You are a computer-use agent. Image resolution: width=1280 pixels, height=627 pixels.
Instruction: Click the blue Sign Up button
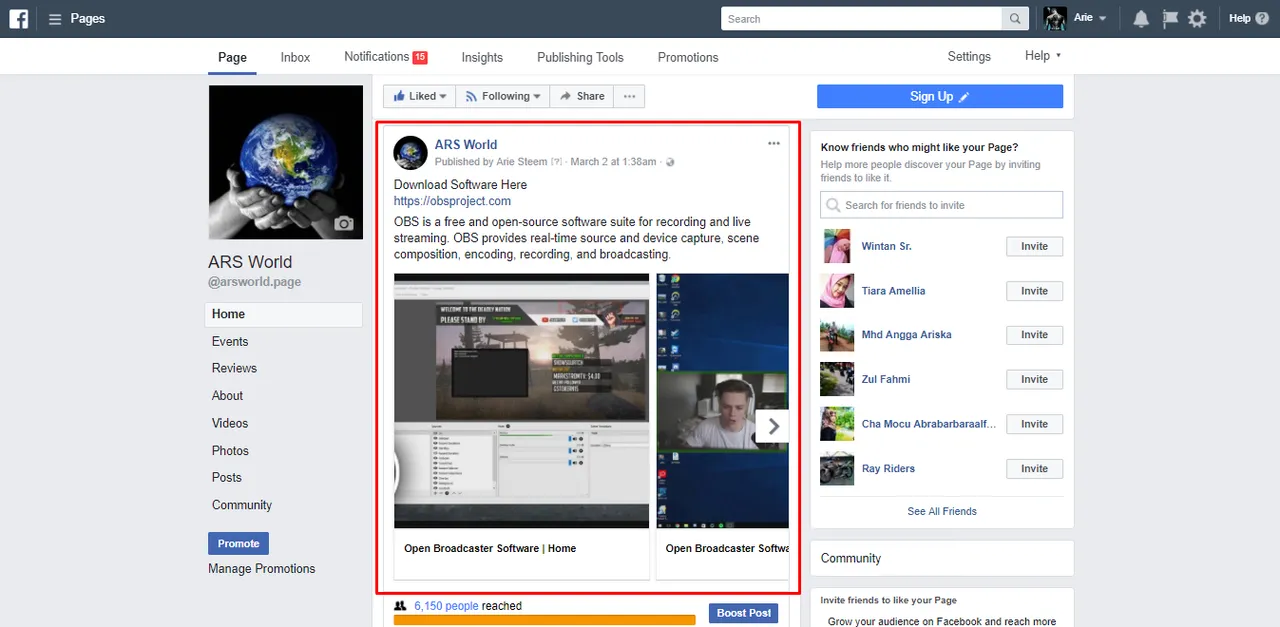pyautogui.click(x=940, y=96)
